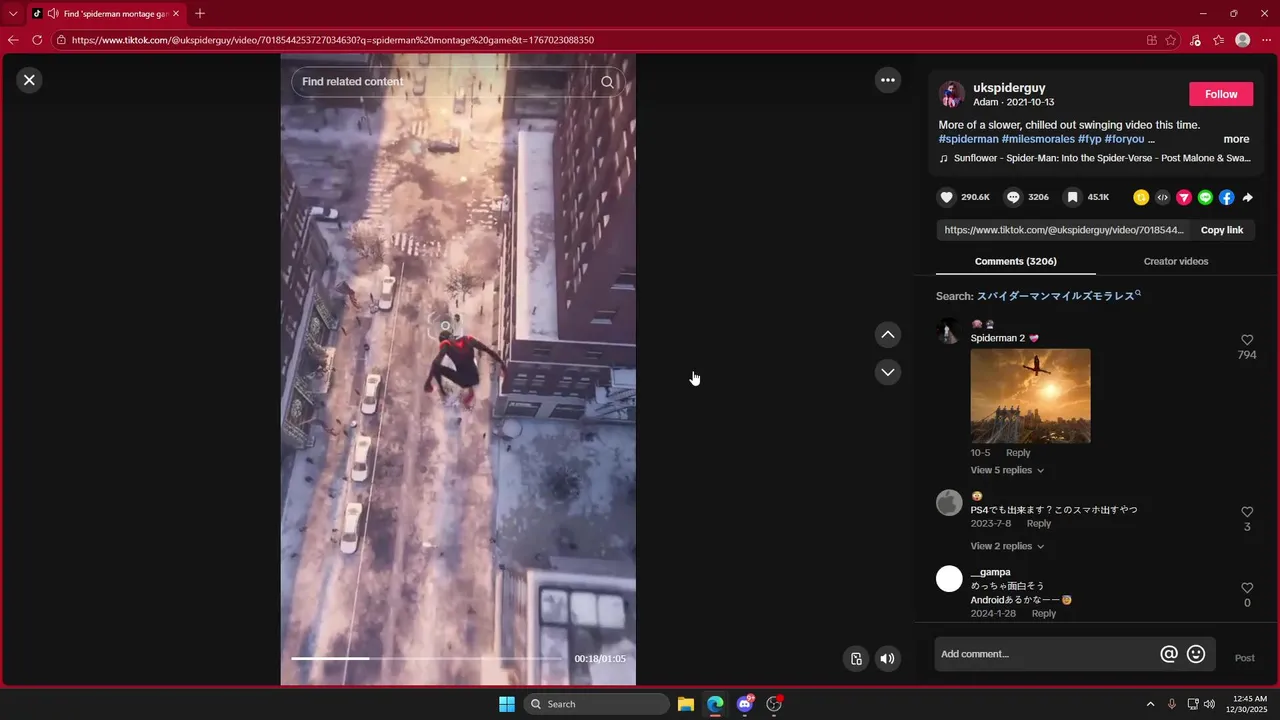Screen dimensions: 1280x720
Task: Open the sunset image in Spiderman 2 comment
Action: pos(1030,396)
